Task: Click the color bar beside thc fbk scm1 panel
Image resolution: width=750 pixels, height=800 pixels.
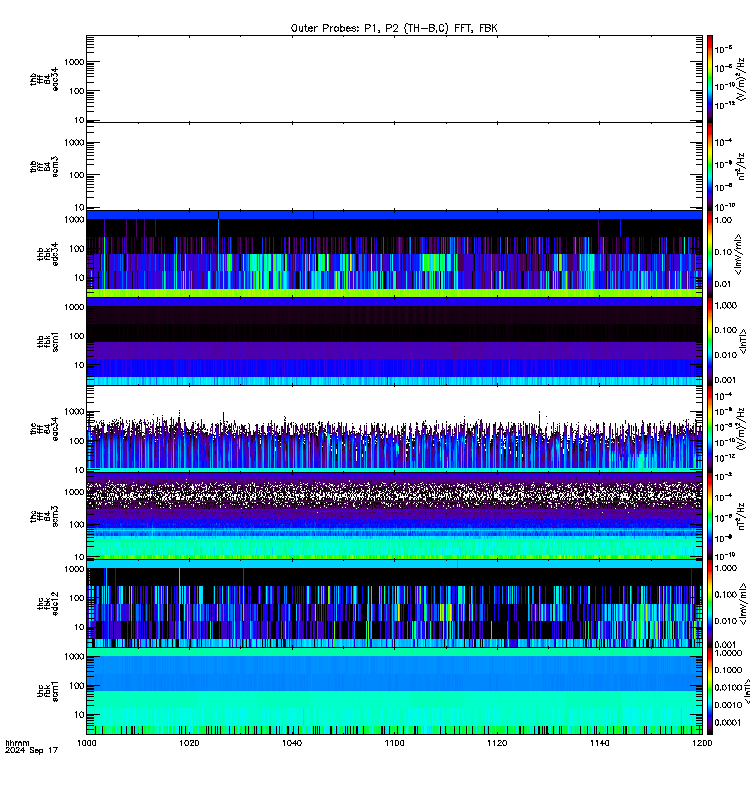Action: point(710,691)
